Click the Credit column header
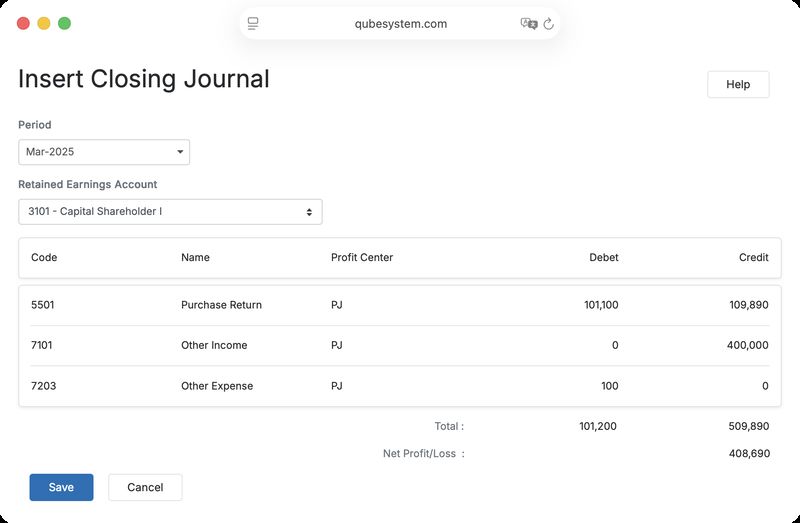The width and height of the screenshot is (800, 523). point(754,257)
